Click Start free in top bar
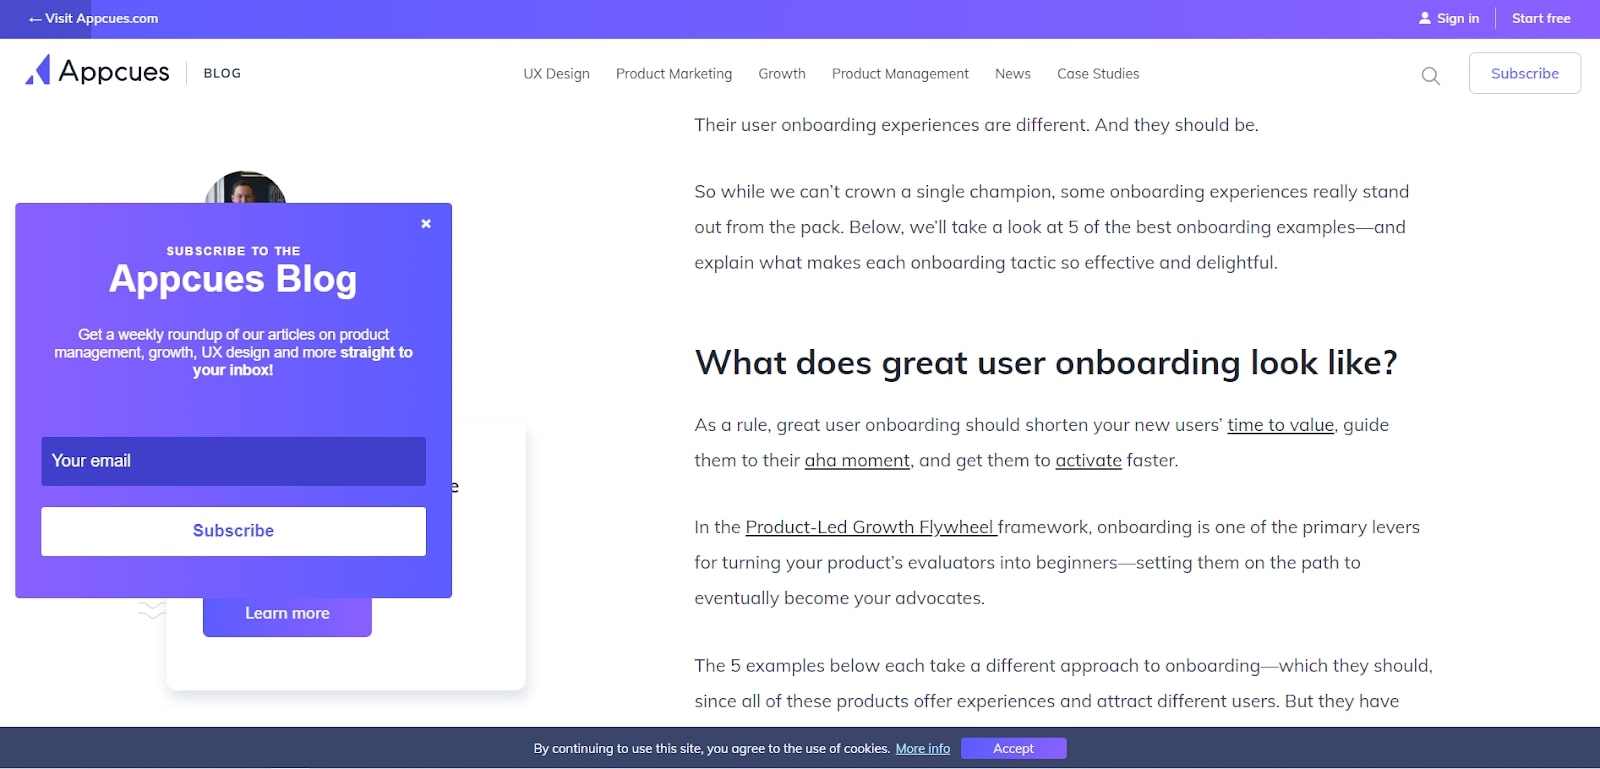1600x769 pixels. [1540, 18]
